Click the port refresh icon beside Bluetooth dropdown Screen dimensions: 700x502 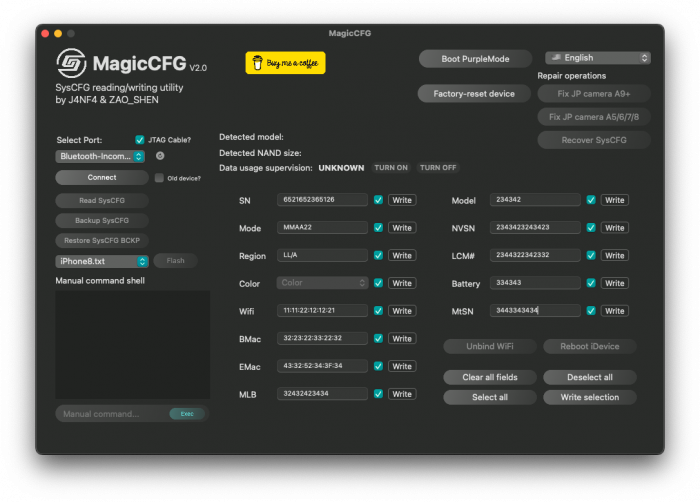pos(160,156)
